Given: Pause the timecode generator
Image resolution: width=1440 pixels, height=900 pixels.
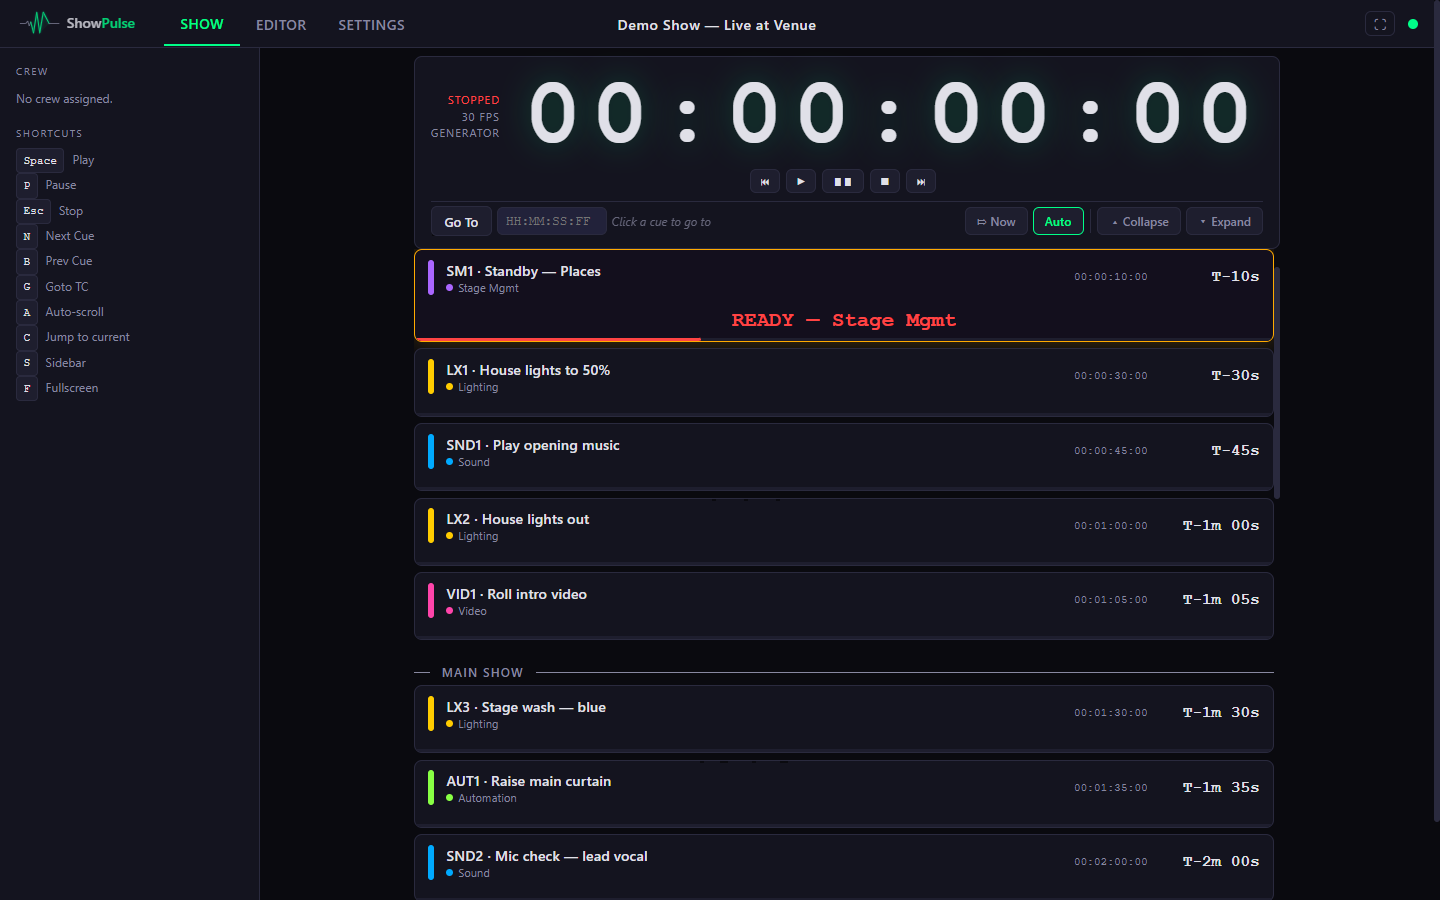Looking at the screenshot, I should pyautogui.click(x=843, y=181).
